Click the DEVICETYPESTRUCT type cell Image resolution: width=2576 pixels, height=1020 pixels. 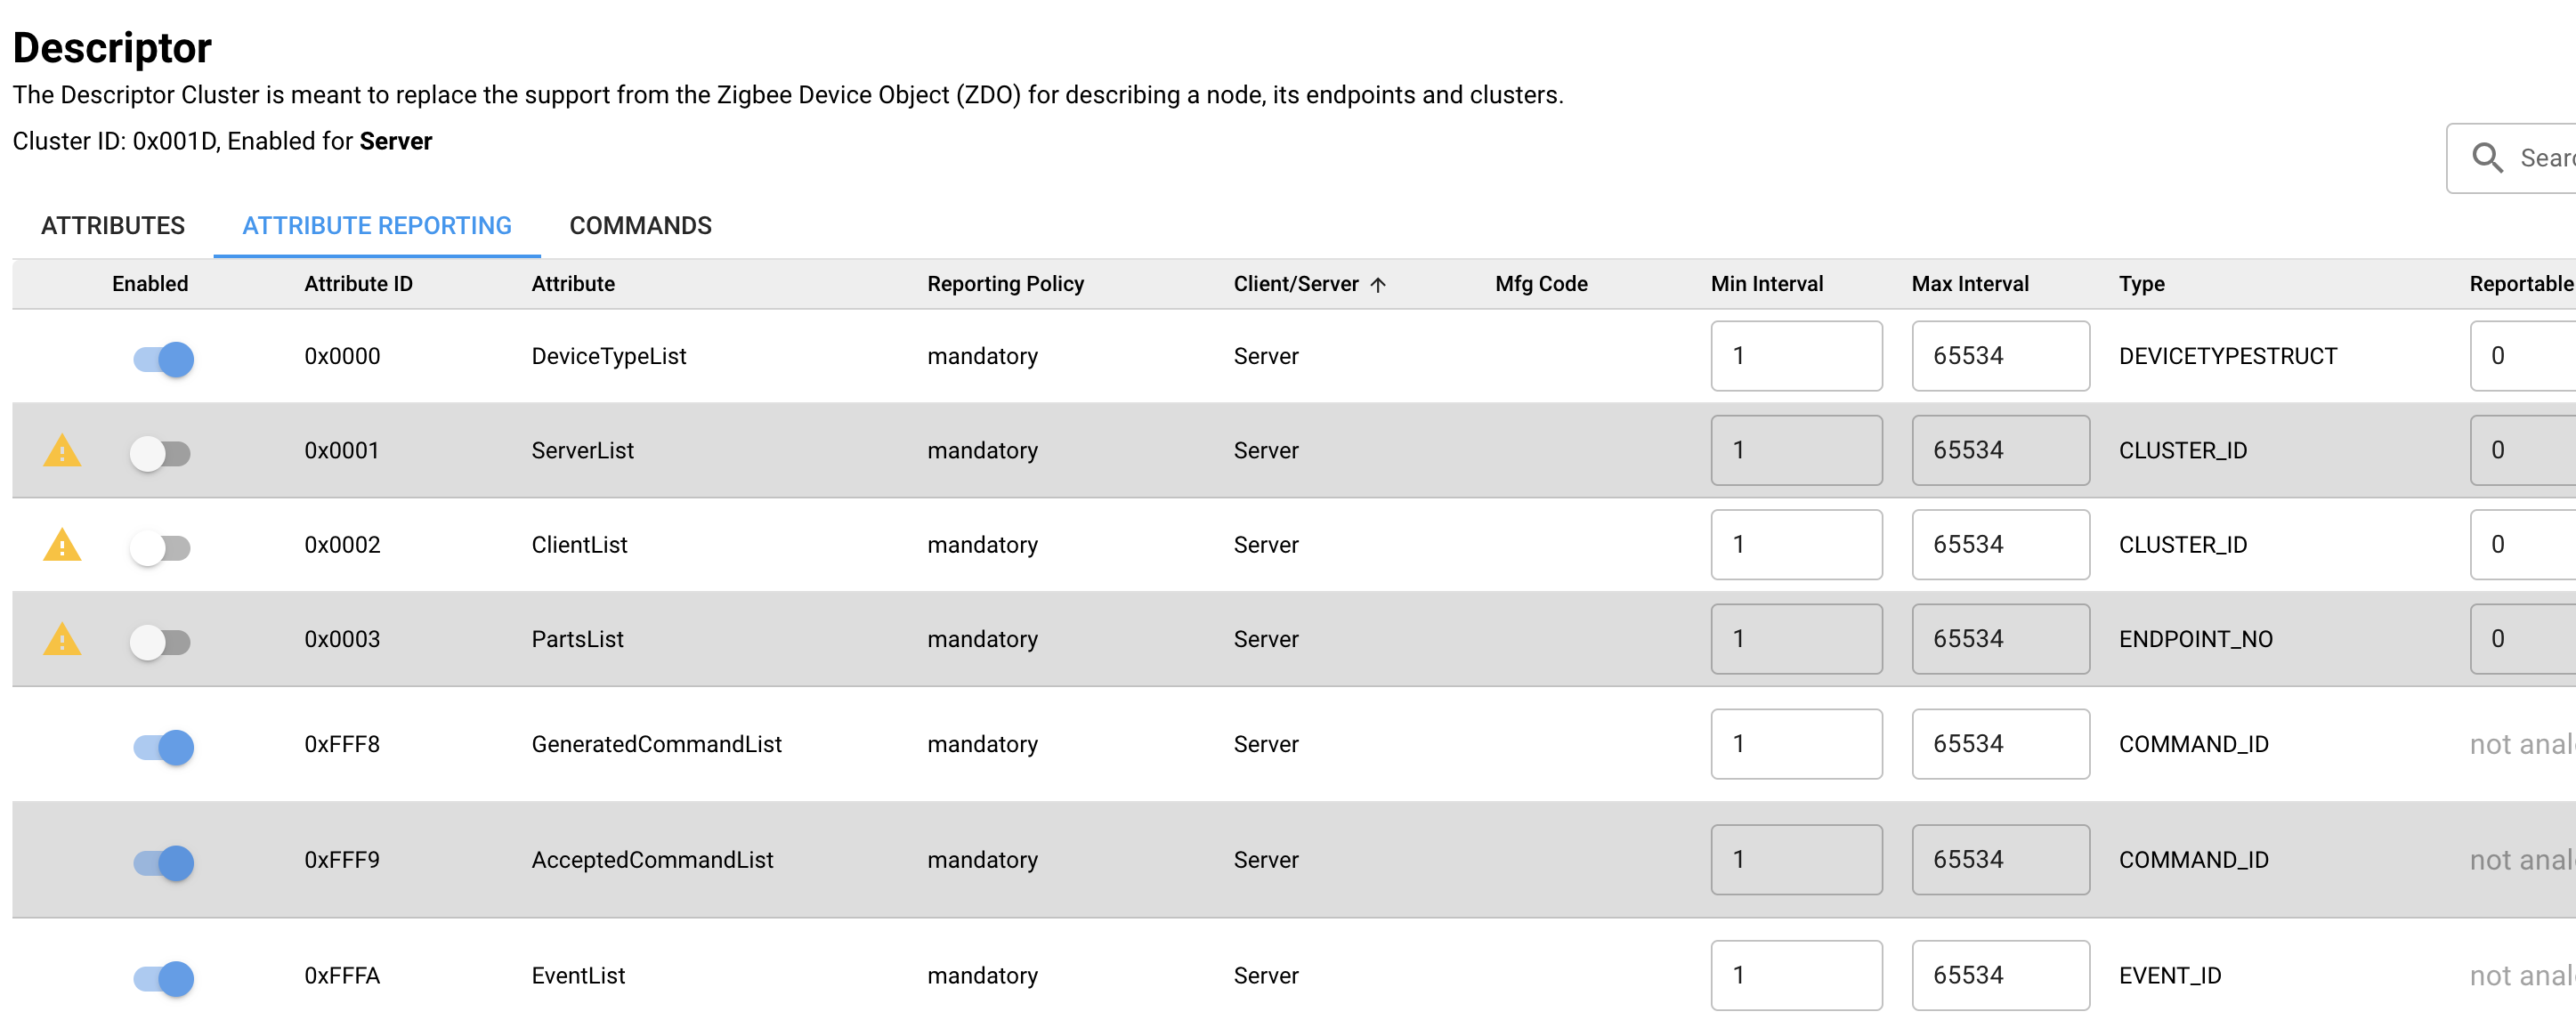[x=2227, y=356]
